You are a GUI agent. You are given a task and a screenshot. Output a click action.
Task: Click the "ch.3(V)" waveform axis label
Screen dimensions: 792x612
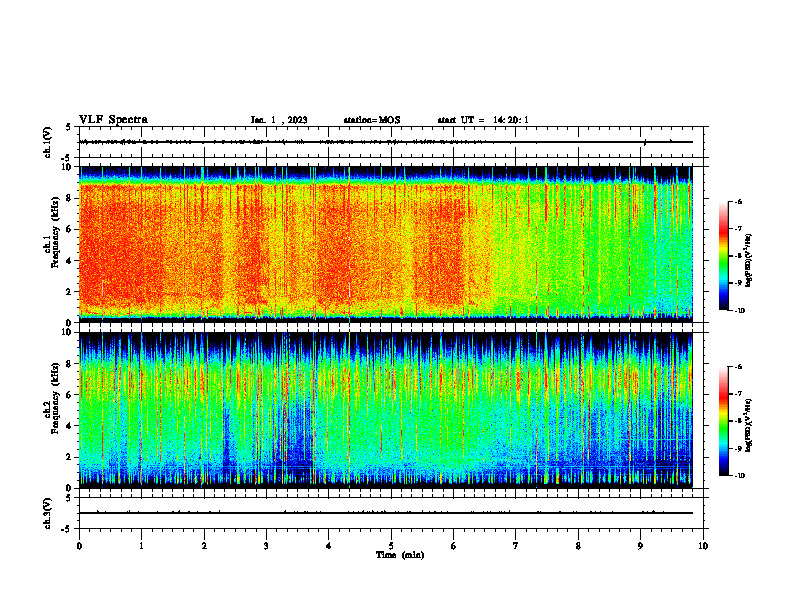click(48, 513)
